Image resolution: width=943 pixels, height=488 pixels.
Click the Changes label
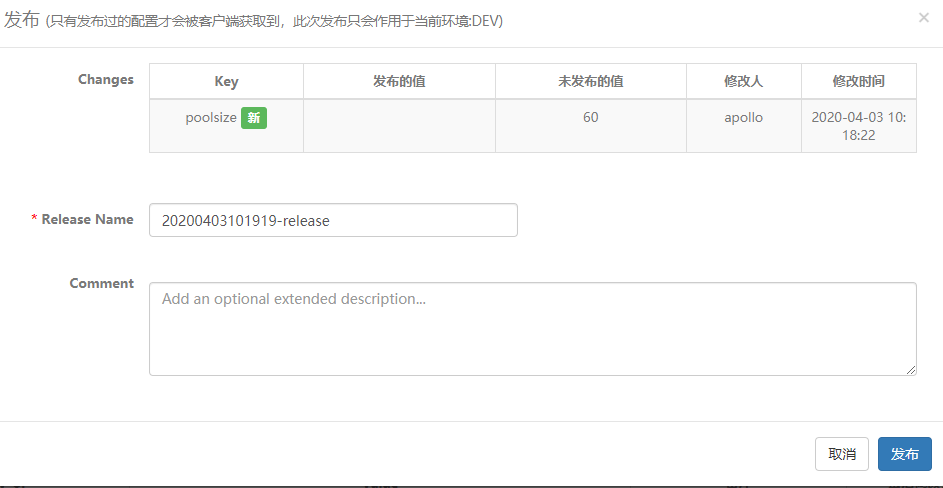point(106,79)
